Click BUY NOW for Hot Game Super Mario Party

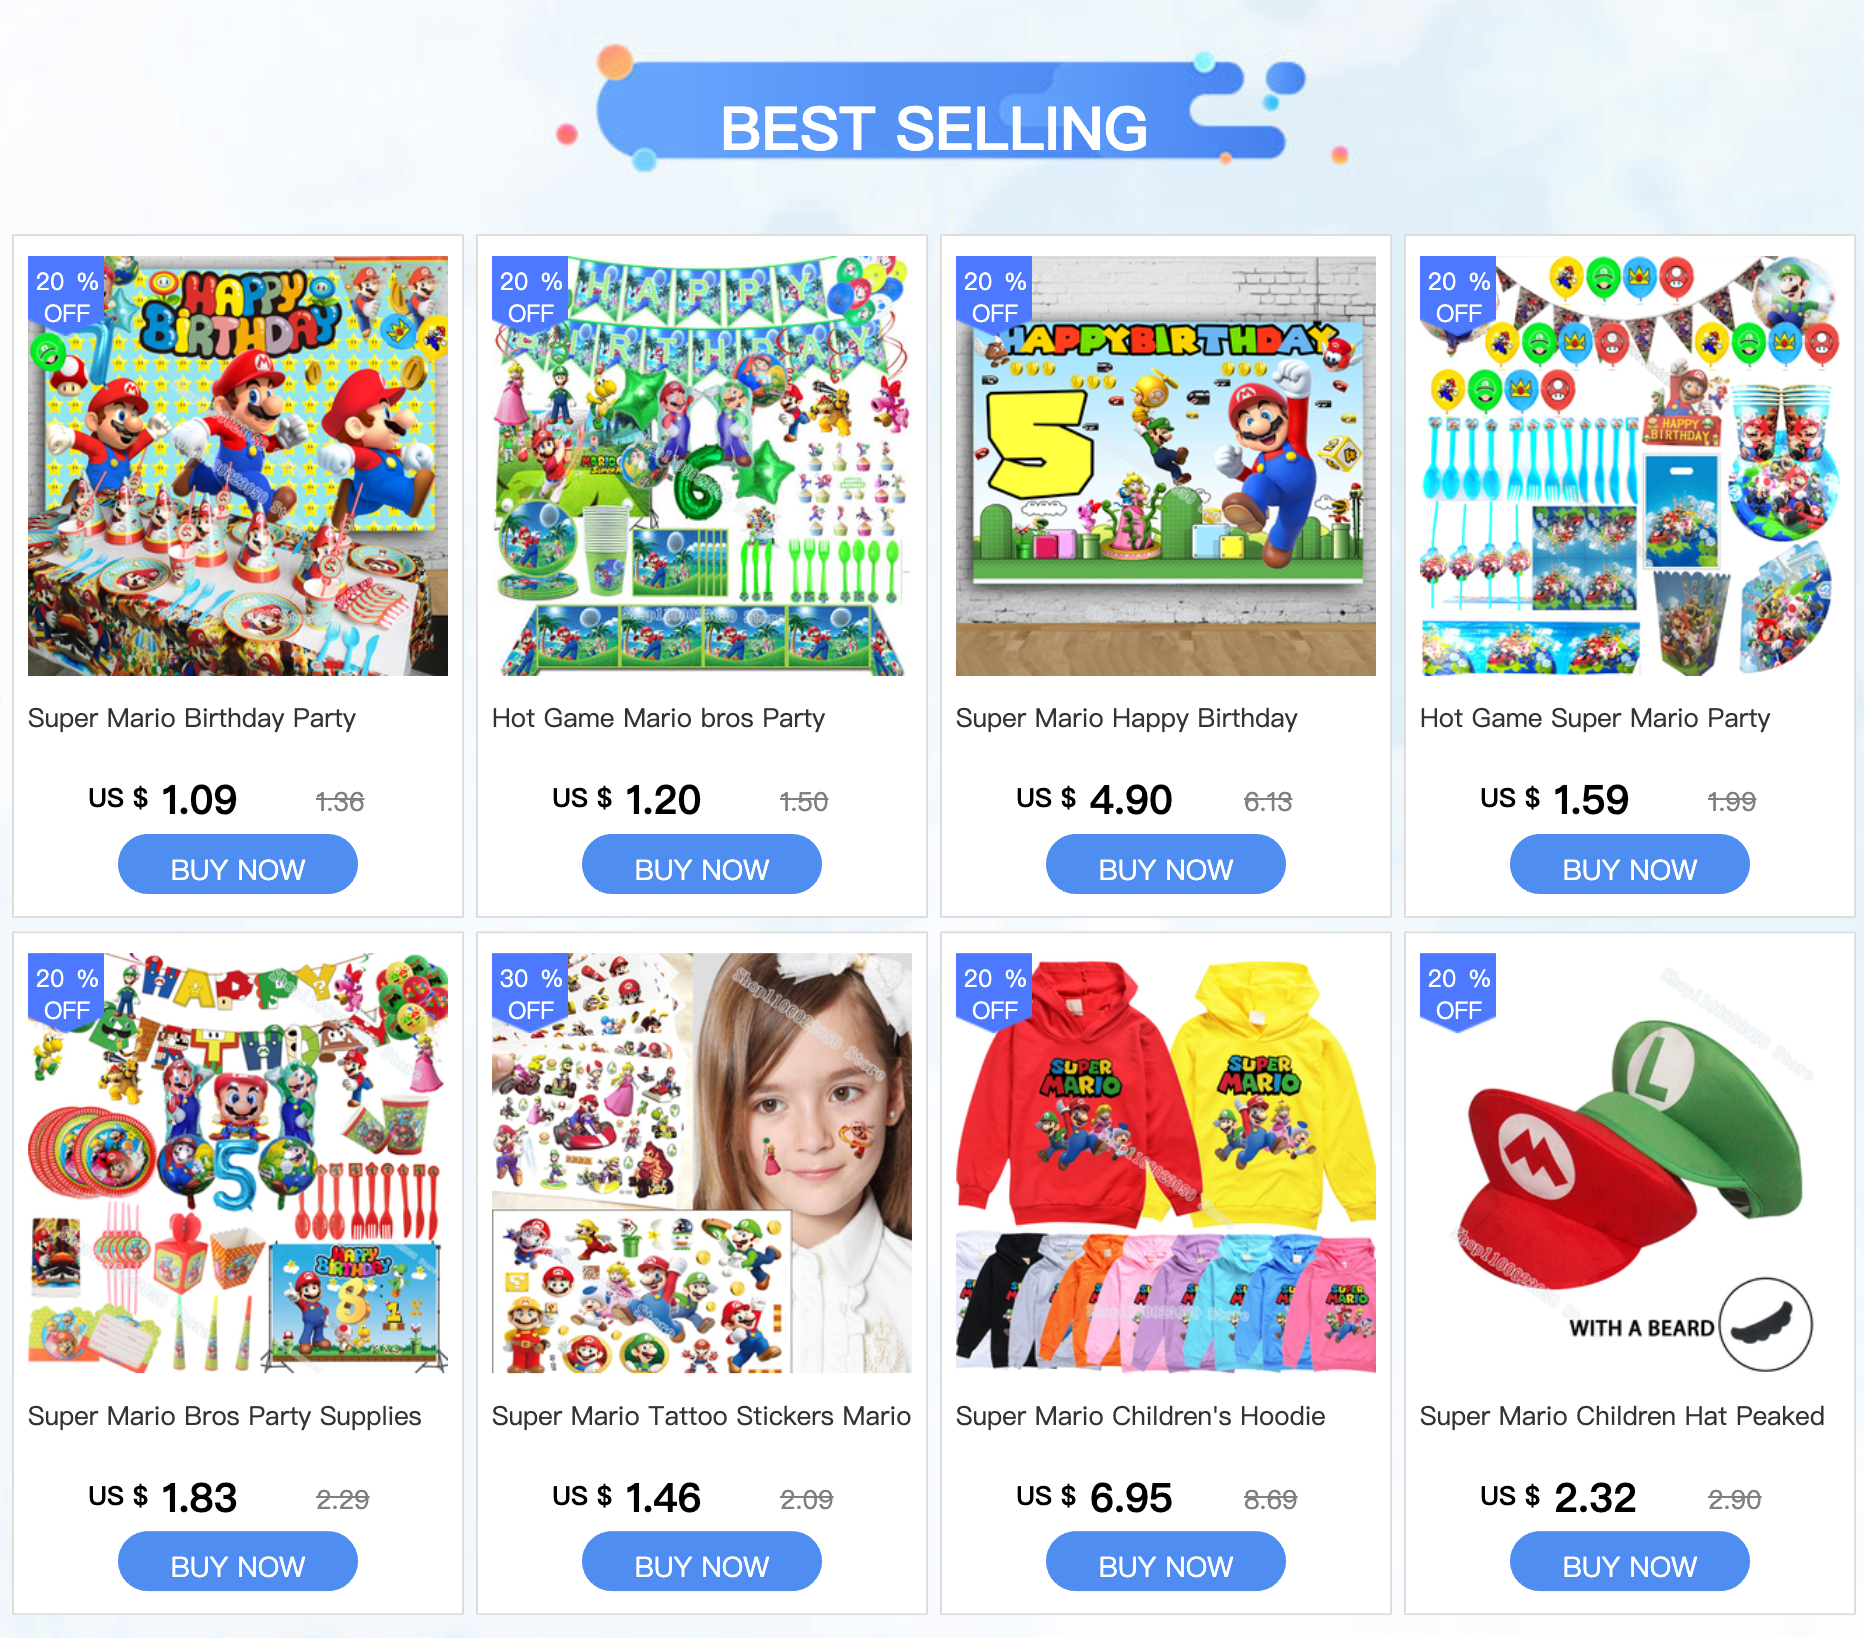tap(1630, 865)
